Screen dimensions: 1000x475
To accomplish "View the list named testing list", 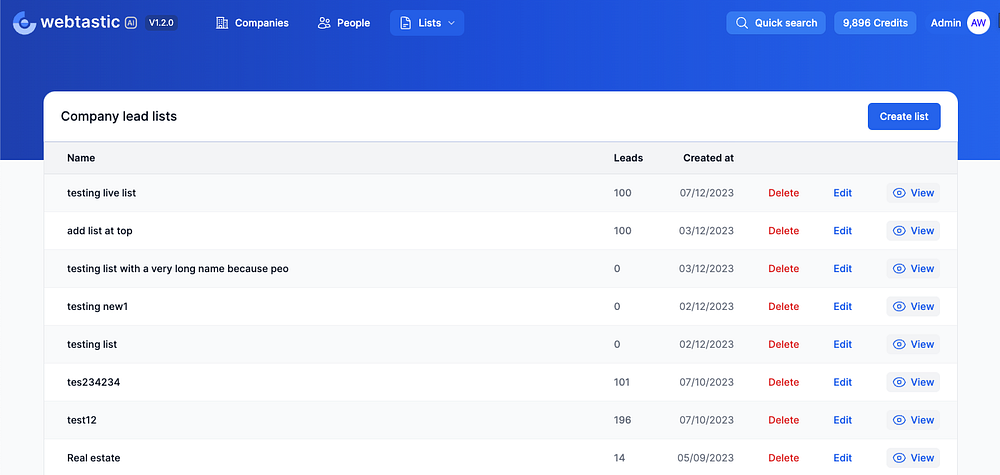I will coord(913,344).
